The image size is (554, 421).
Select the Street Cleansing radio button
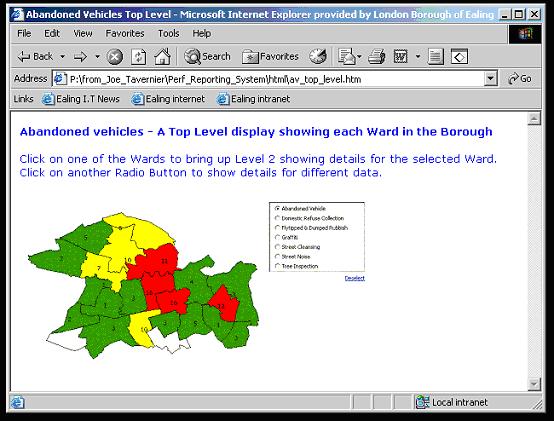[277, 247]
